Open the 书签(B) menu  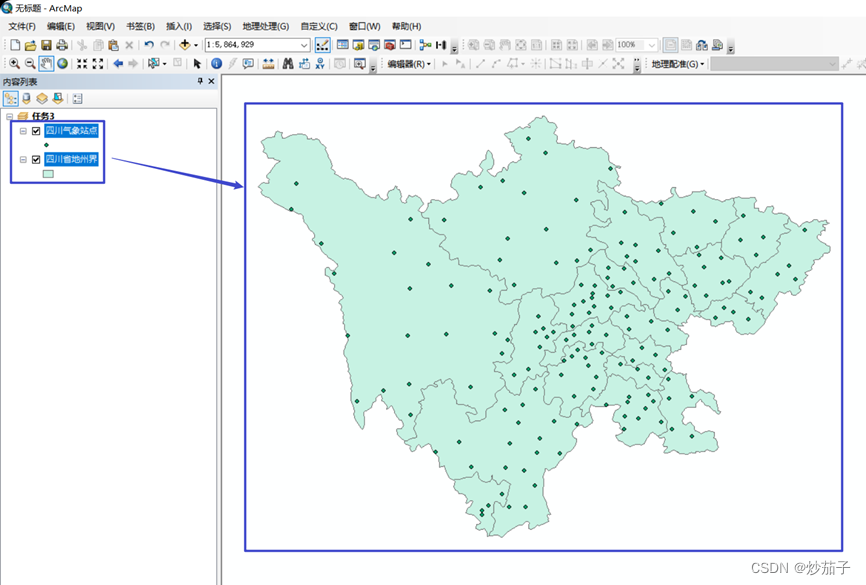pyautogui.click(x=140, y=27)
